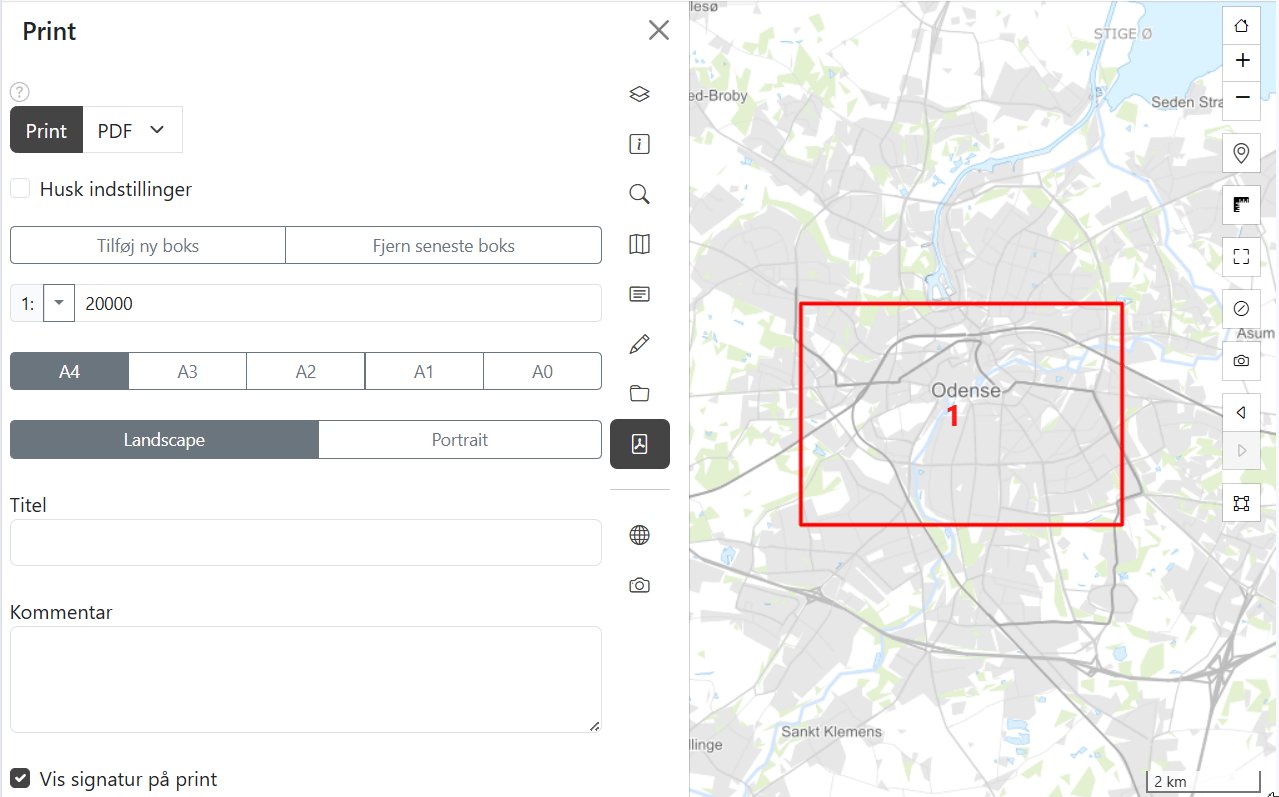The height and width of the screenshot is (797, 1279).
Task: Zoom in on the map
Action: (x=1242, y=61)
